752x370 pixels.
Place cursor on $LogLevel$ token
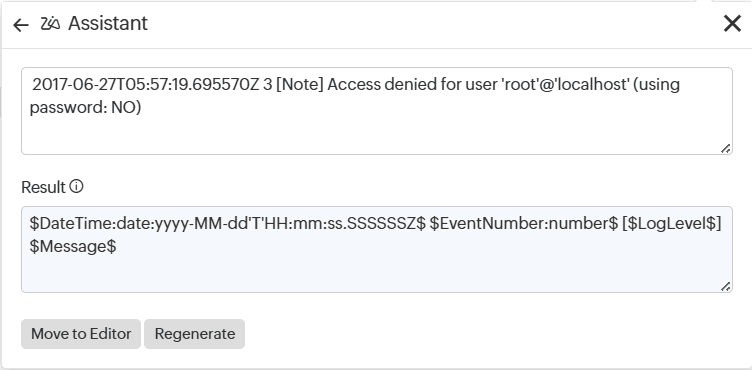(671, 224)
